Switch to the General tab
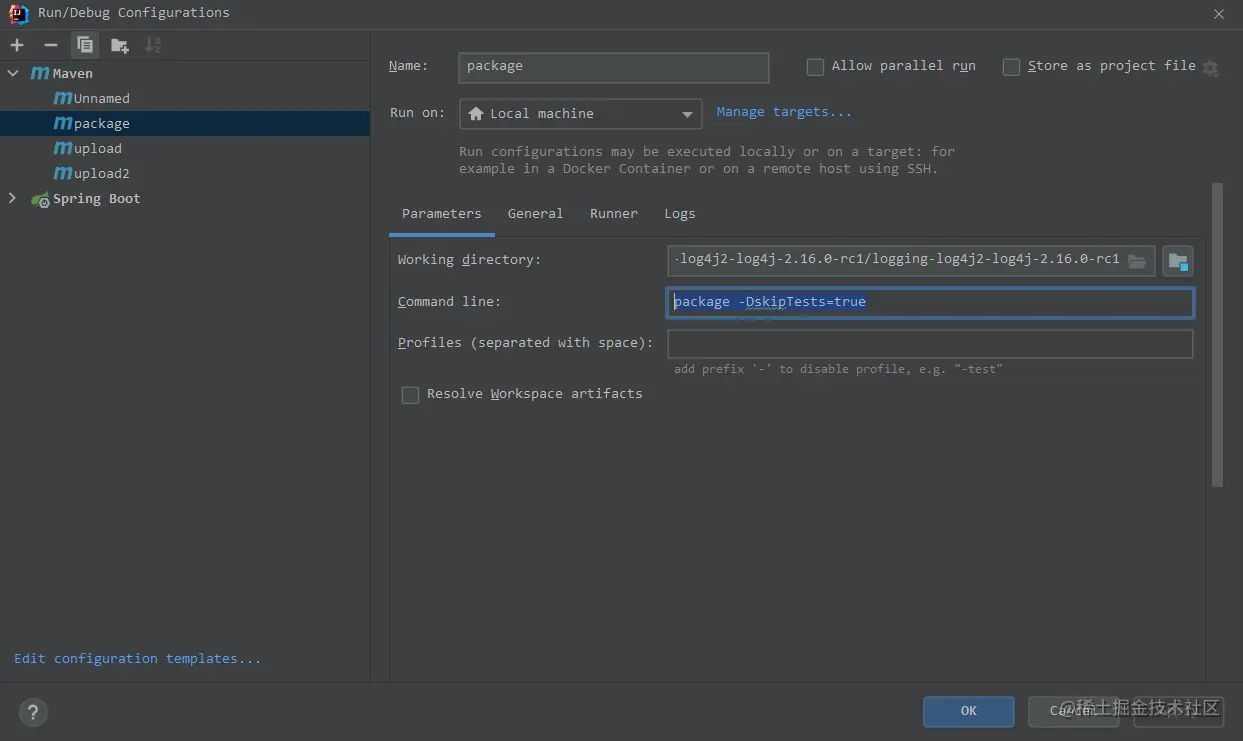The width and height of the screenshot is (1243, 741). [x=535, y=213]
